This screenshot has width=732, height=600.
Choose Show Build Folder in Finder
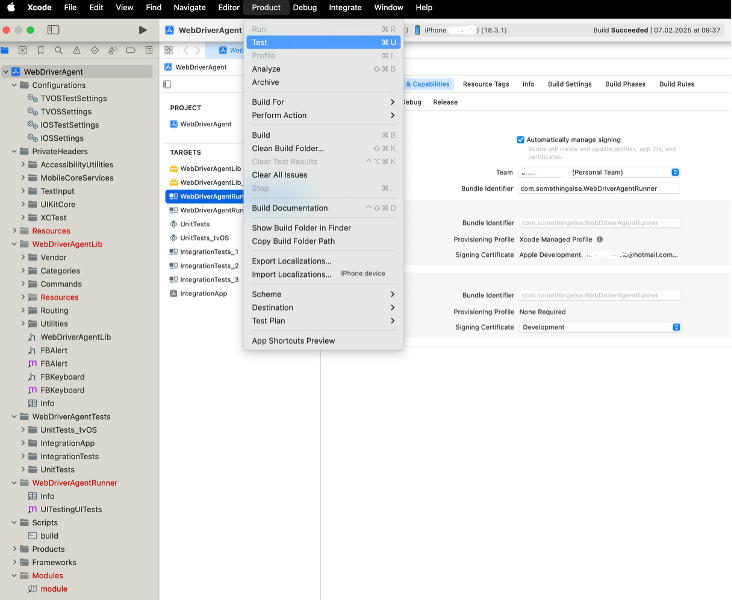coord(323,228)
